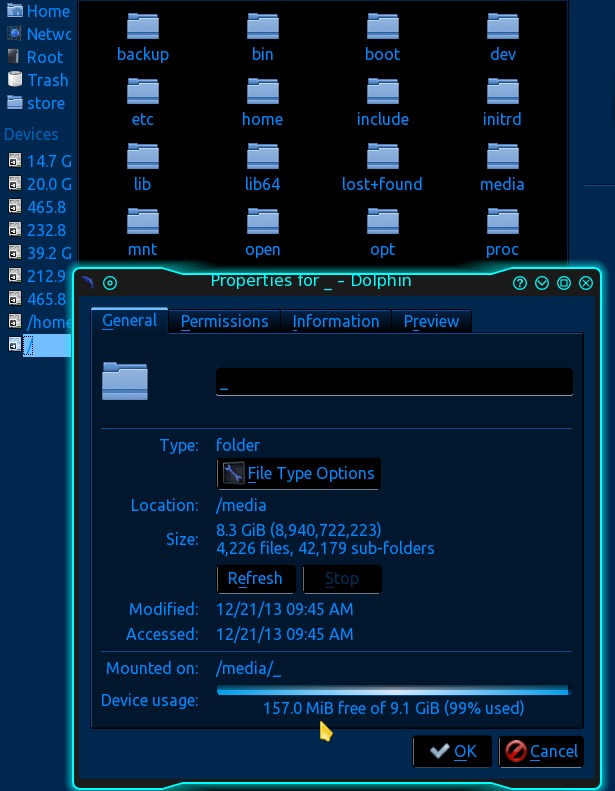
Task: Open the backup folder
Action: pos(143,38)
